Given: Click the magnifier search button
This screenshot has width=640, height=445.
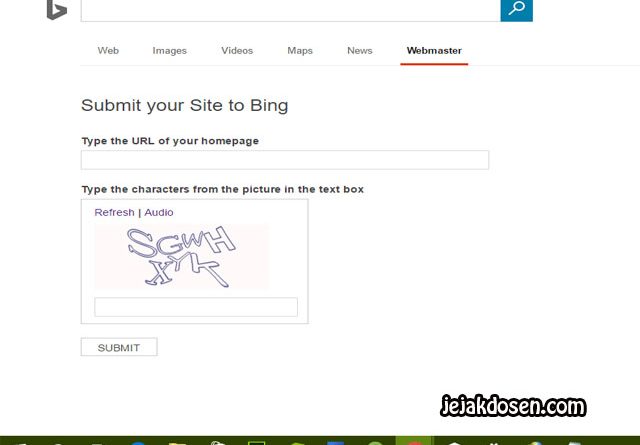Looking at the screenshot, I should (516, 10).
